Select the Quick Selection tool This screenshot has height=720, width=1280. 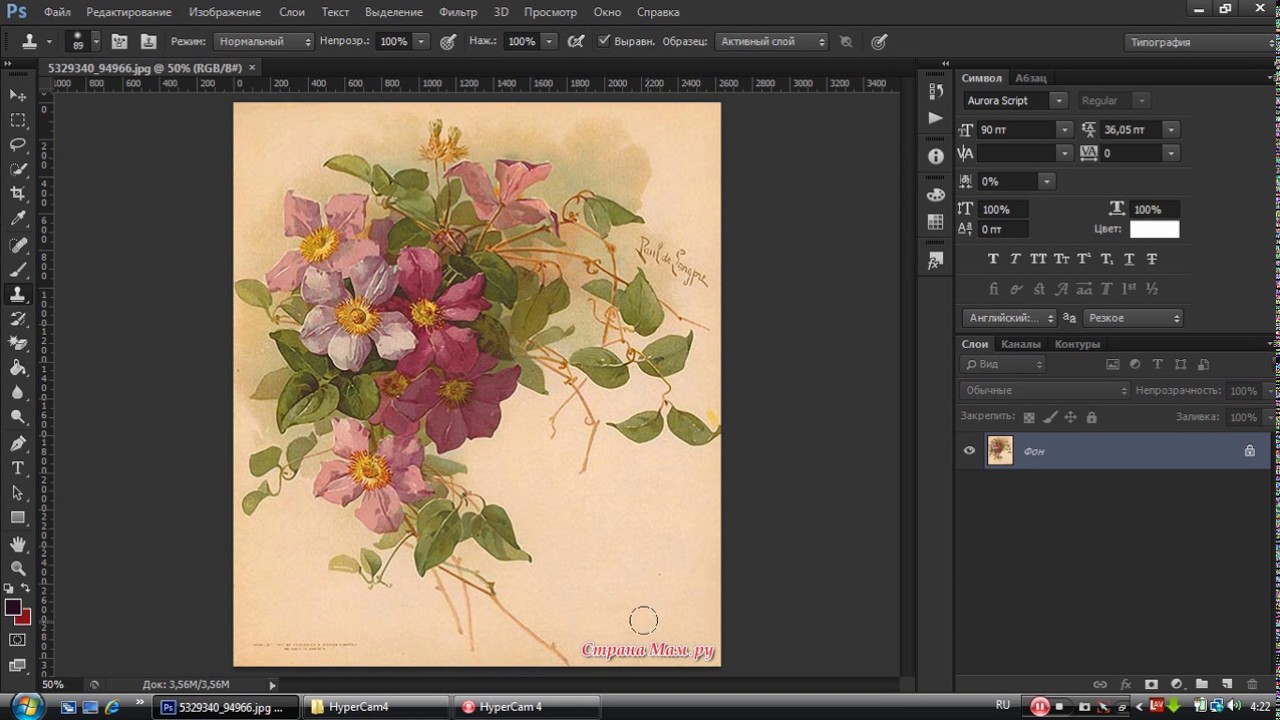pyautogui.click(x=18, y=170)
